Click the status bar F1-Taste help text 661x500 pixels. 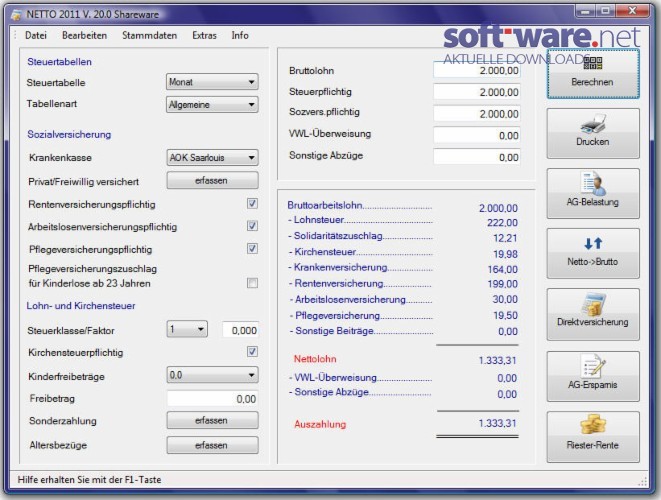pos(89,480)
